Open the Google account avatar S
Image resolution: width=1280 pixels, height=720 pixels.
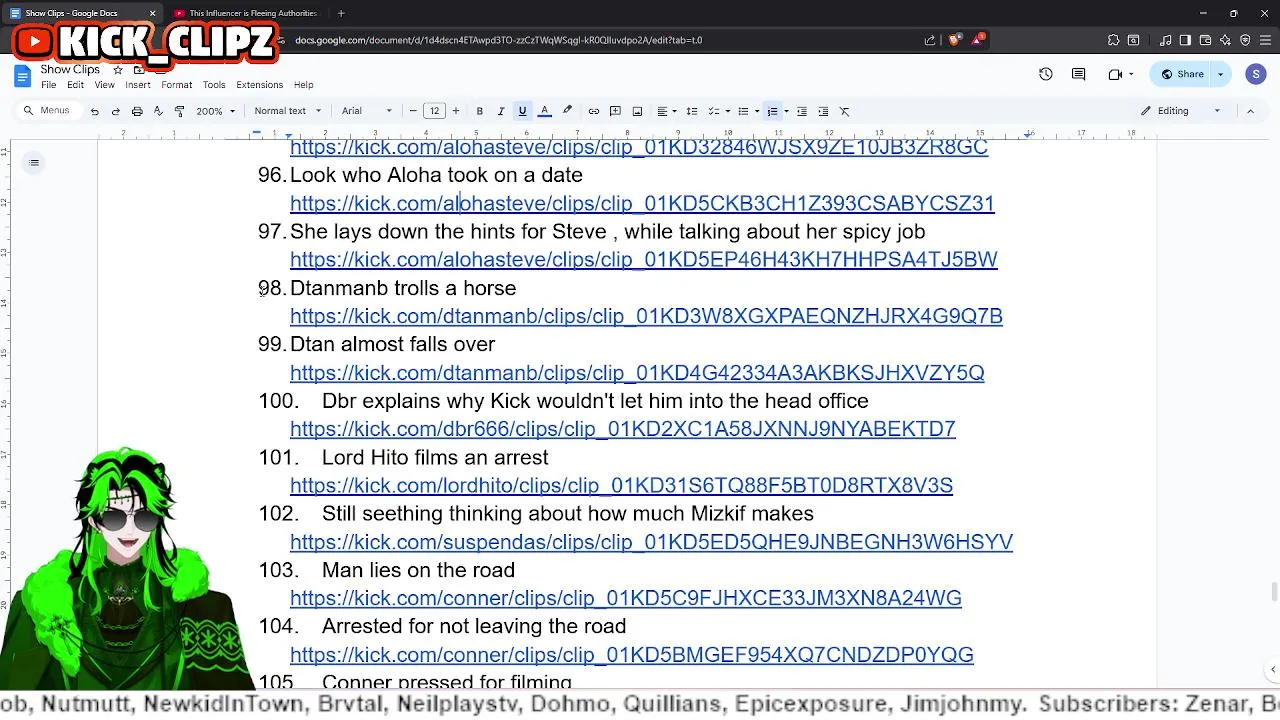[1256, 74]
